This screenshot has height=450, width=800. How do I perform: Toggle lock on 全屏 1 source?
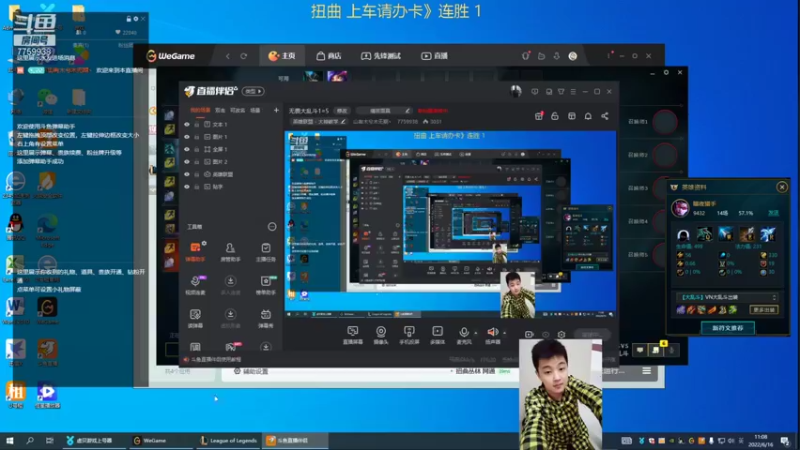click(x=196, y=149)
